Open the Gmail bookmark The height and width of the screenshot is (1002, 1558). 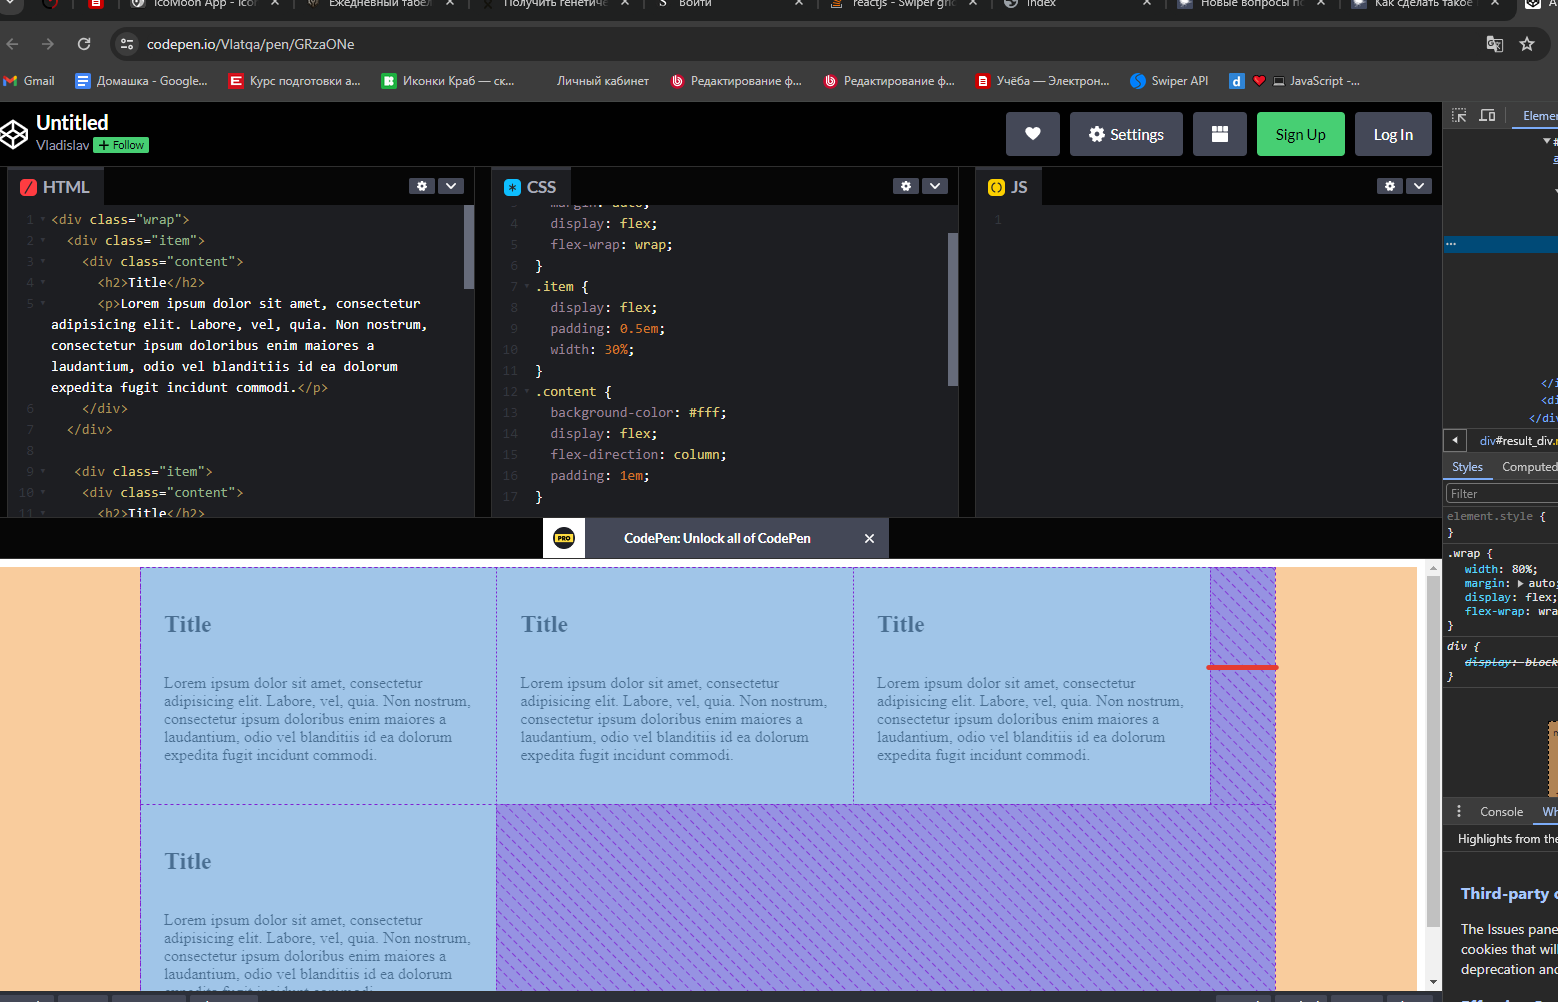click(29, 81)
